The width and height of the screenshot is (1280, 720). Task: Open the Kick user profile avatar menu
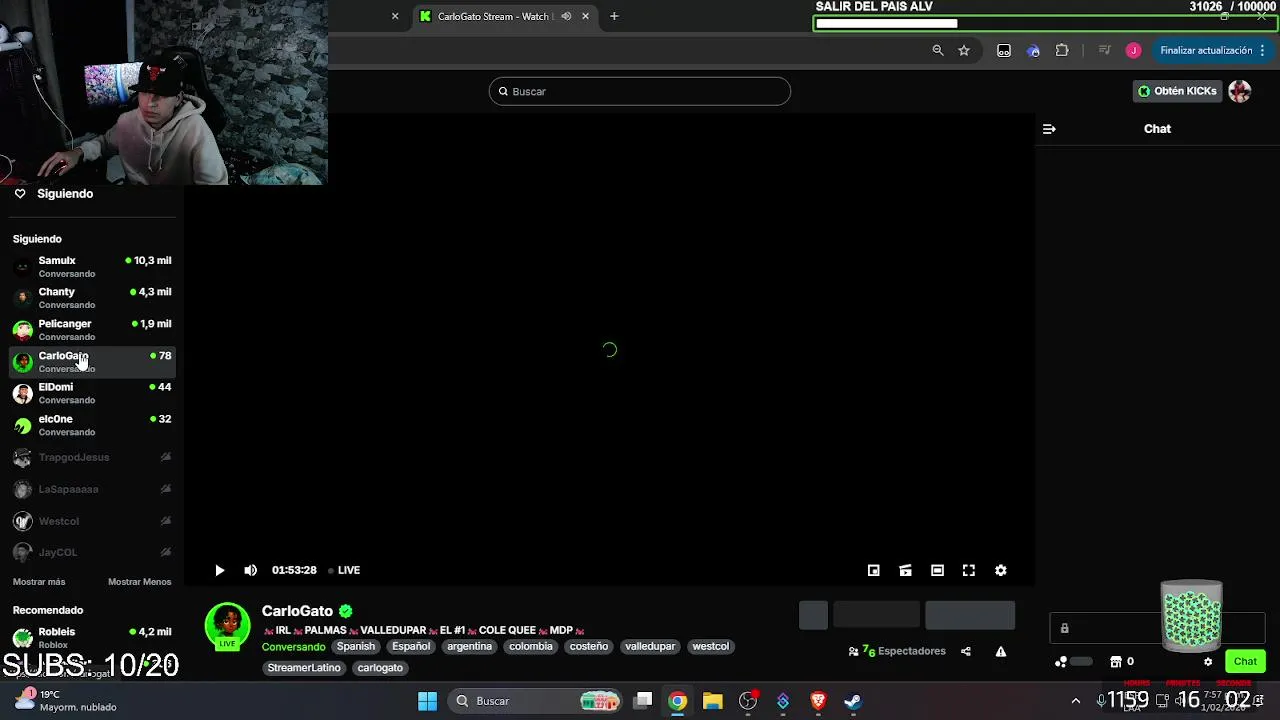pyautogui.click(x=1240, y=91)
